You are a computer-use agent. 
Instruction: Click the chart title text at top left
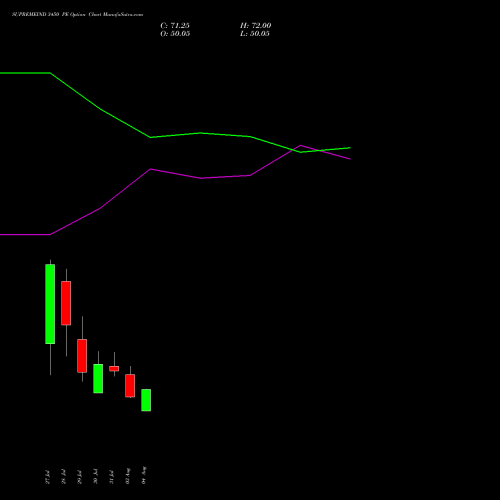(77, 15)
